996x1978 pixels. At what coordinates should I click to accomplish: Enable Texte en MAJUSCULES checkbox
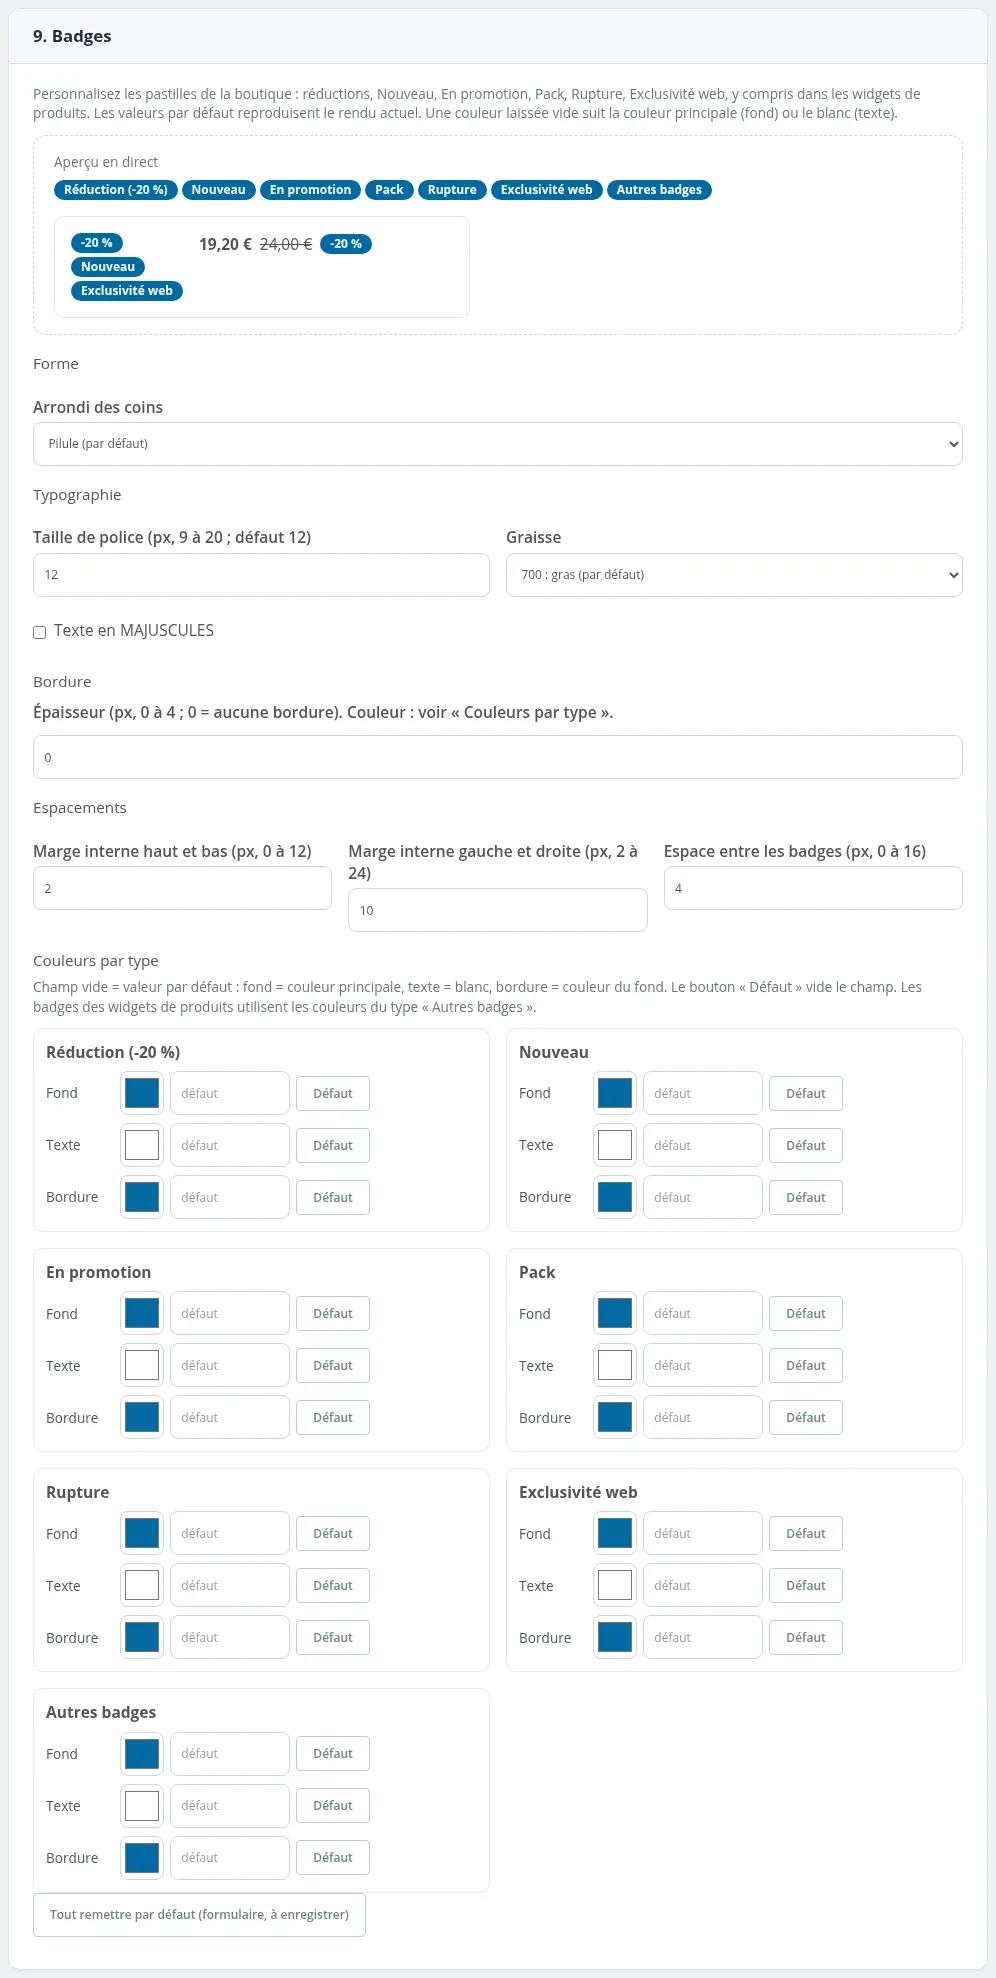click(x=40, y=632)
